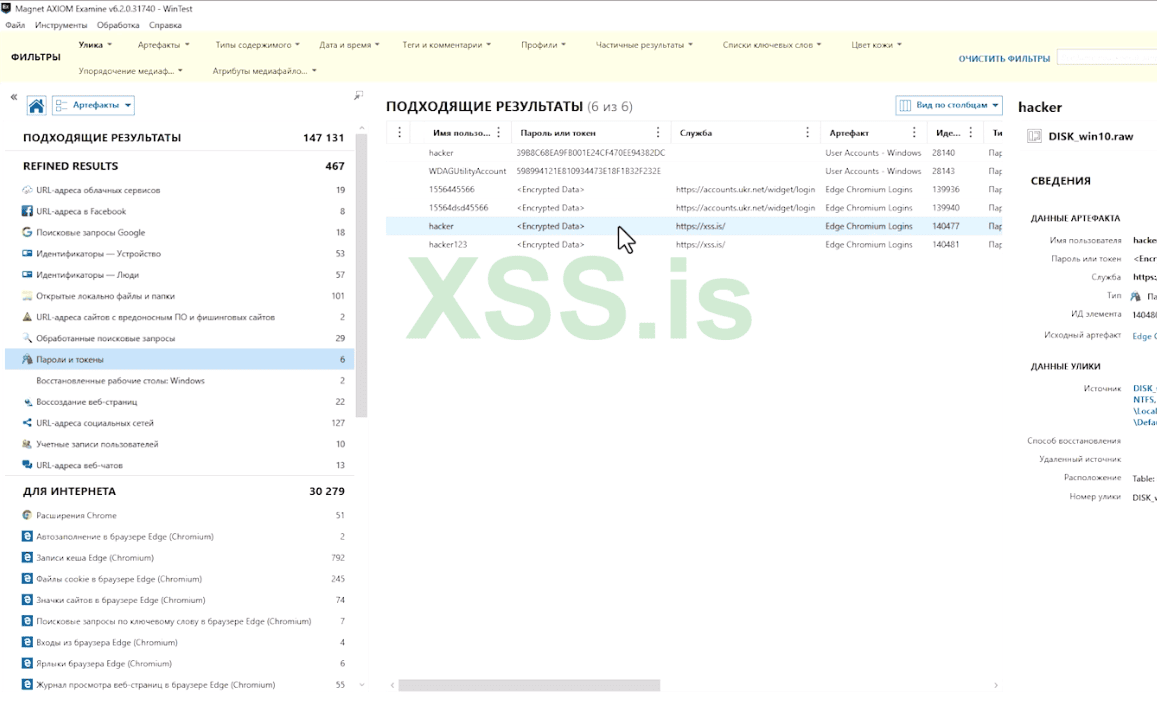Select Восстановленные рабочие столы: Windows

(x=179, y=381)
